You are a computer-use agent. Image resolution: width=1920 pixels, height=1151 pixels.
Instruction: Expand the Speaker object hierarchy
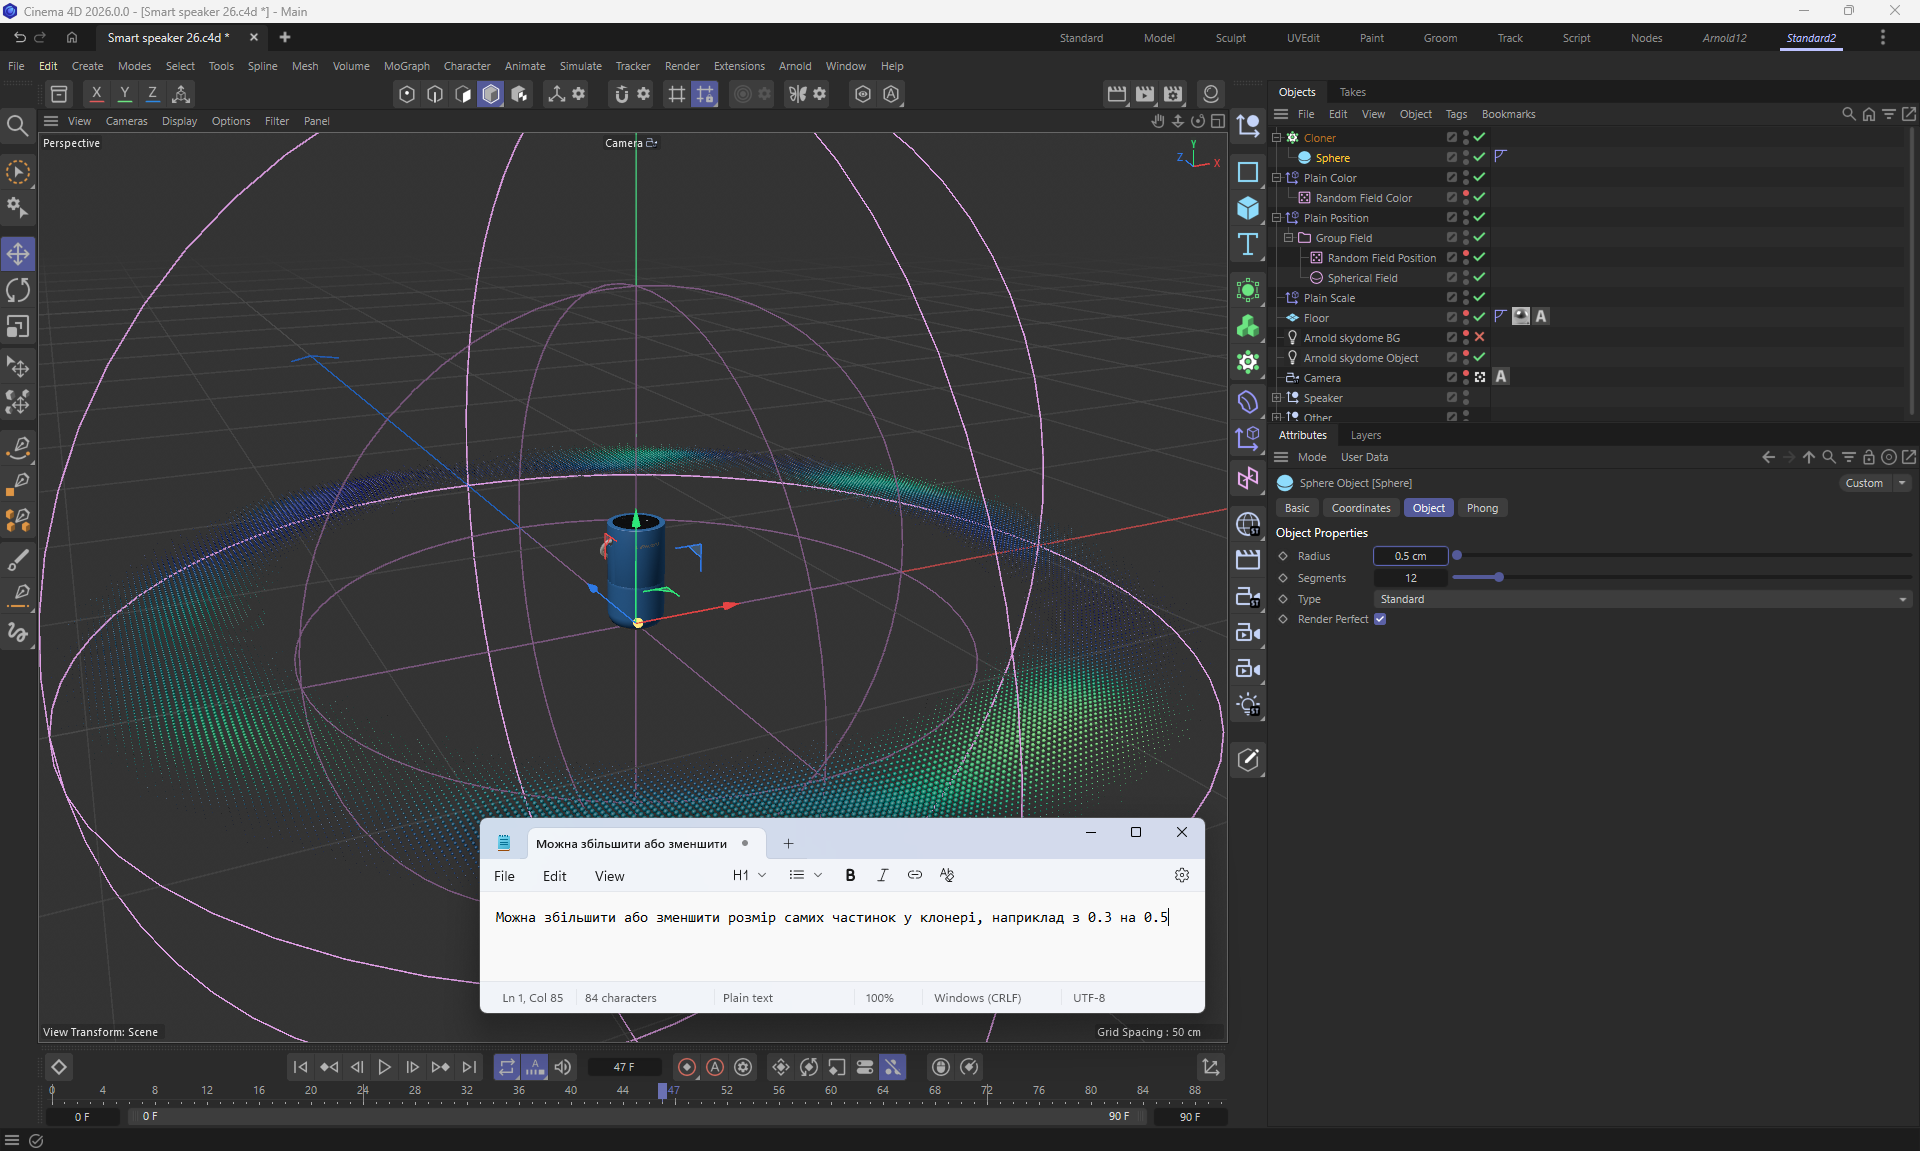click(x=1276, y=398)
